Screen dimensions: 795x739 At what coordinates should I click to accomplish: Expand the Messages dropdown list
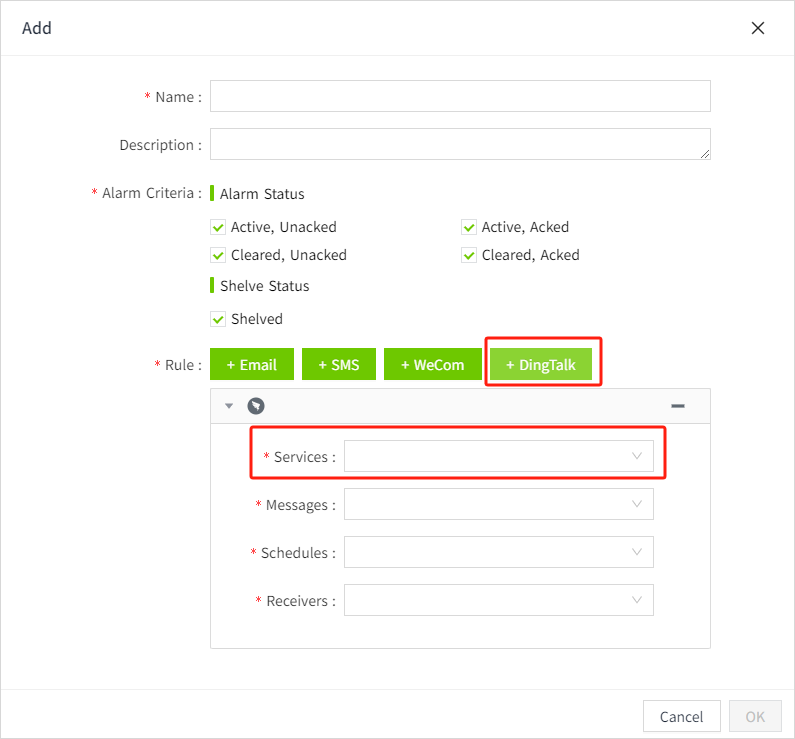coord(498,505)
